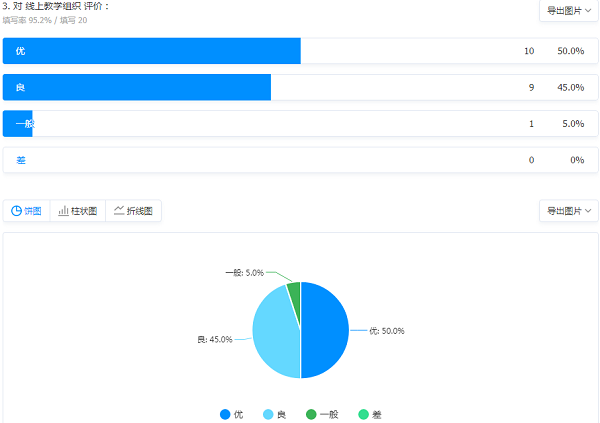Select the 一般 result bar showing 5.0%
Screen dimensions: 600x423
pos(18,124)
